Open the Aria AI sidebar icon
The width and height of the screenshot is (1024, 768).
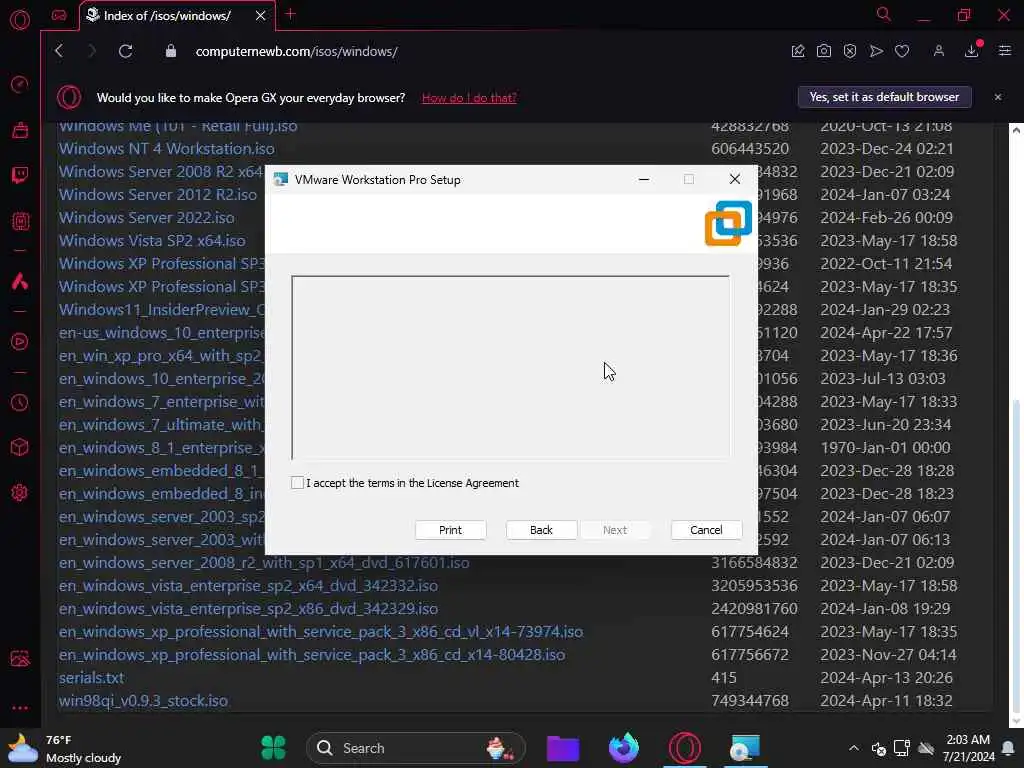tap(20, 281)
